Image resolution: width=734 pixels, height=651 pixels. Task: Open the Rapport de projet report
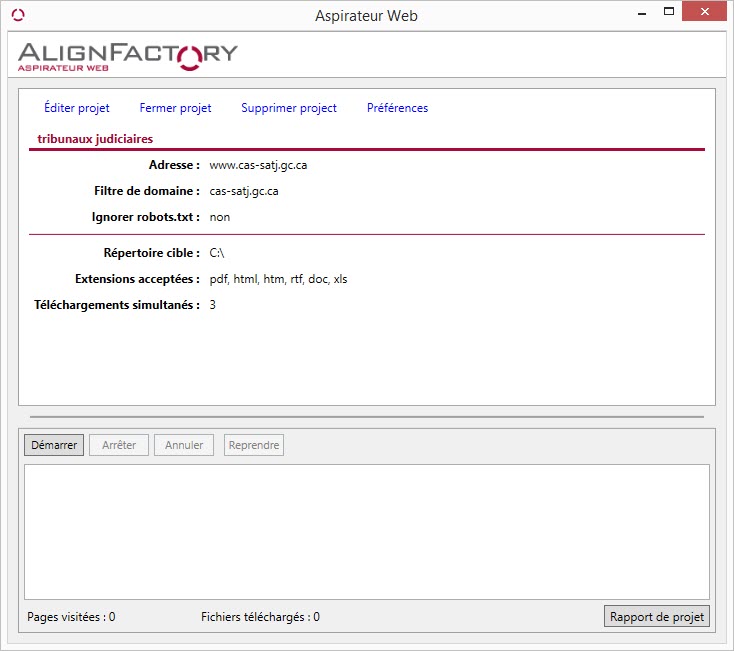pyautogui.click(x=657, y=617)
